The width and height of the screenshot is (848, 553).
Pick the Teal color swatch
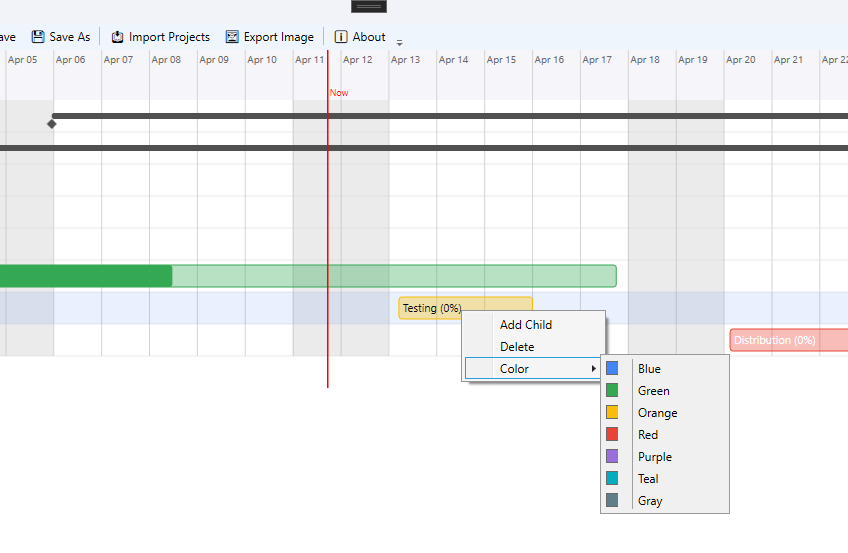pos(612,478)
